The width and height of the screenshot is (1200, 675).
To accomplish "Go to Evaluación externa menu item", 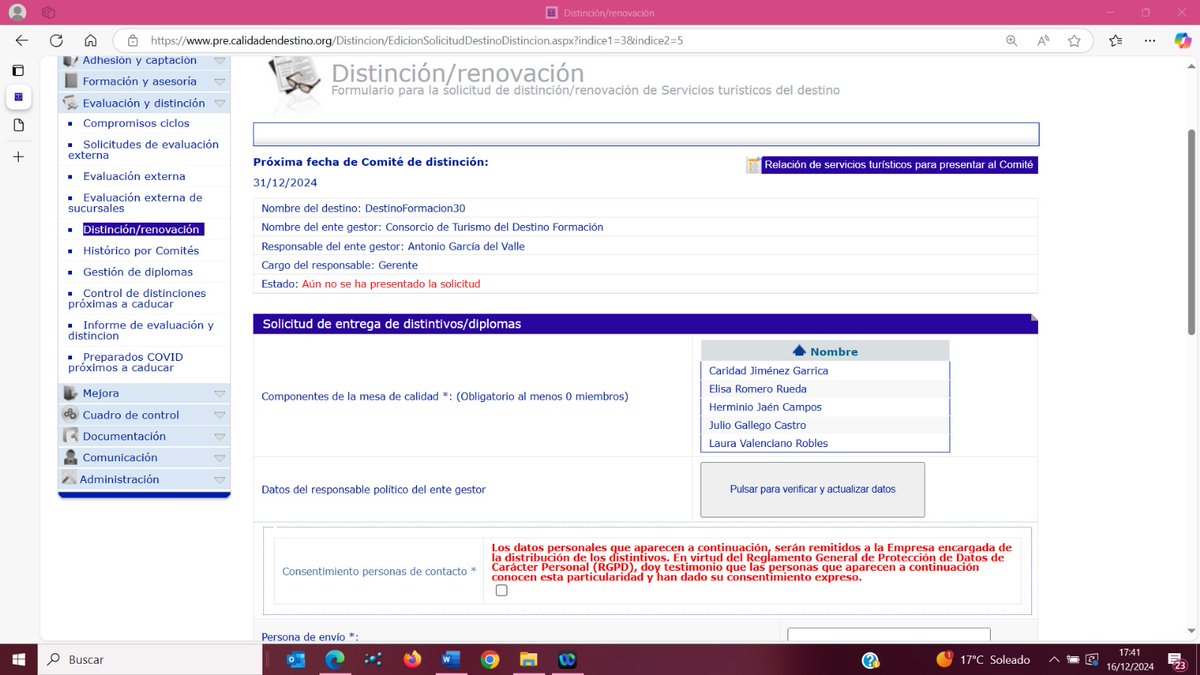I will coord(134,176).
